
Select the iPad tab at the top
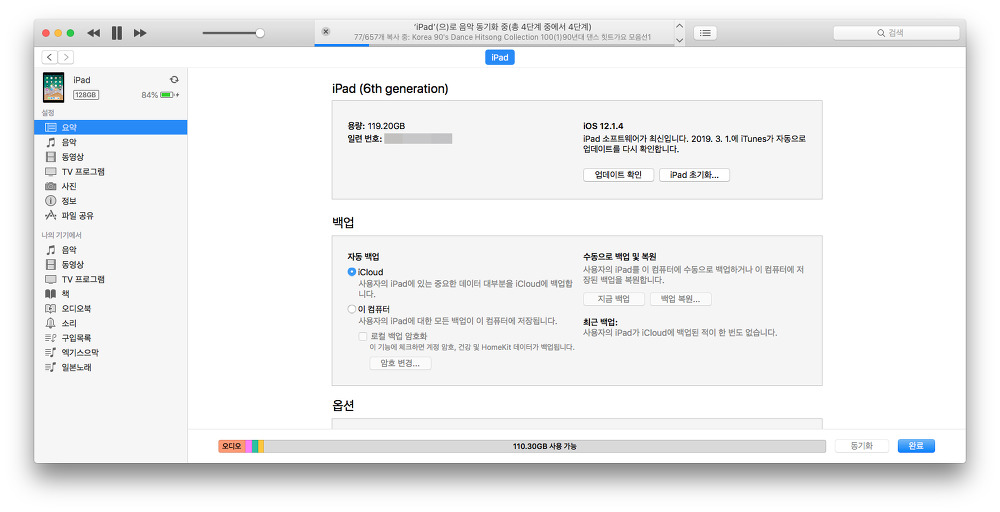pos(500,58)
